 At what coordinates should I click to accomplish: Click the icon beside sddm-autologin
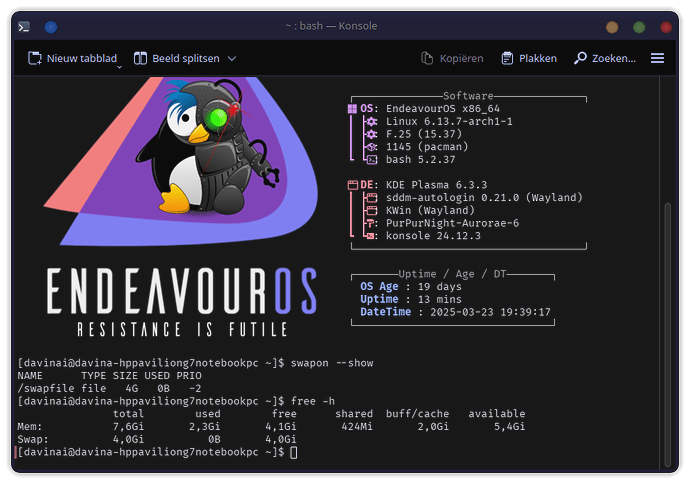[372, 198]
